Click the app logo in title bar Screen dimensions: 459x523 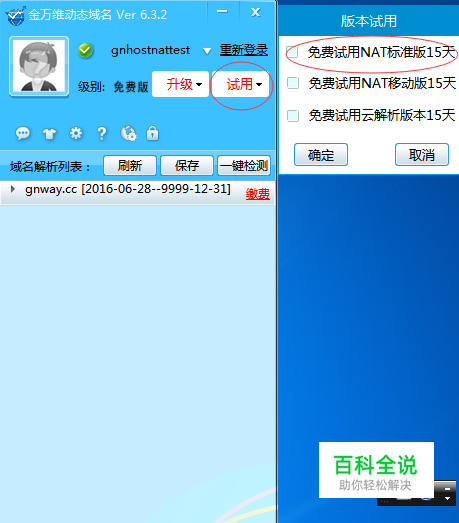[15, 15]
